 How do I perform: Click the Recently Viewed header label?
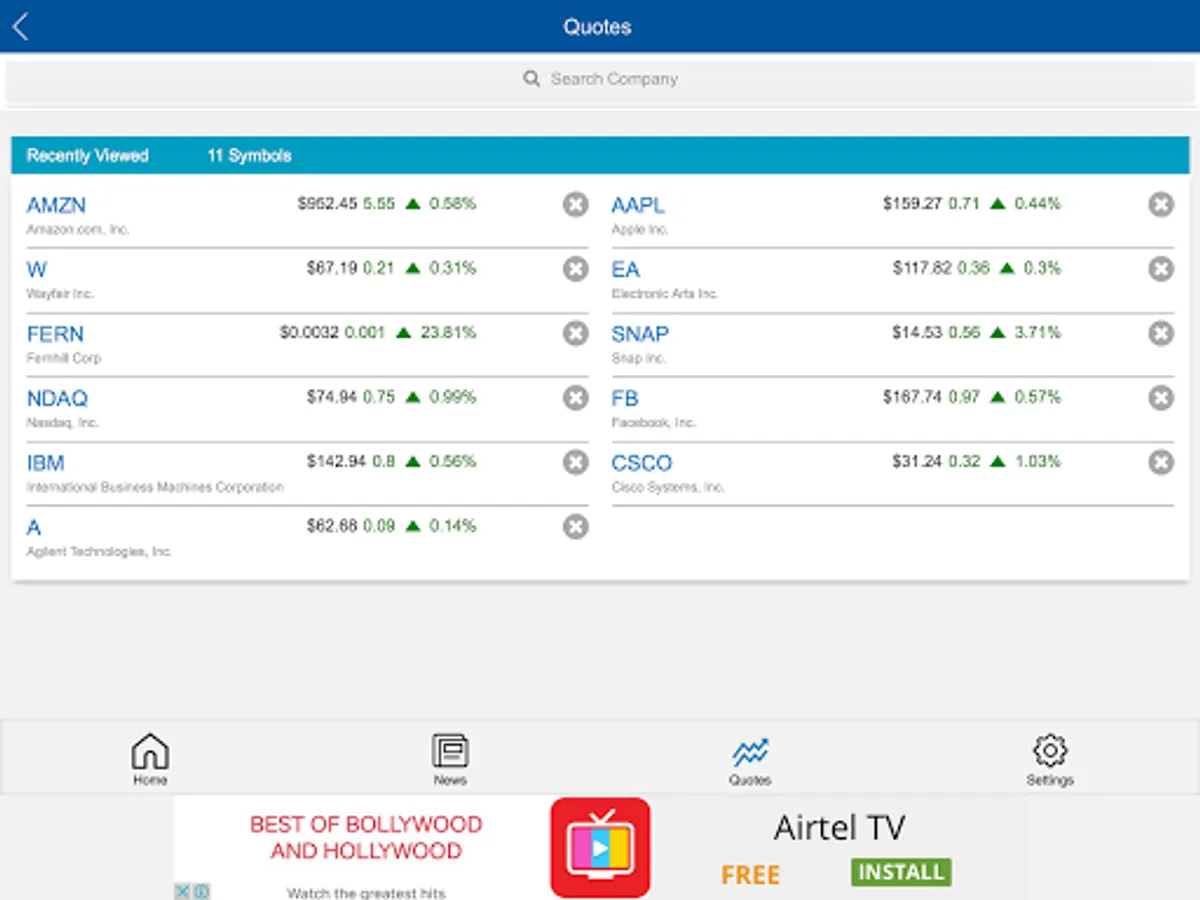(x=87, y=156)
